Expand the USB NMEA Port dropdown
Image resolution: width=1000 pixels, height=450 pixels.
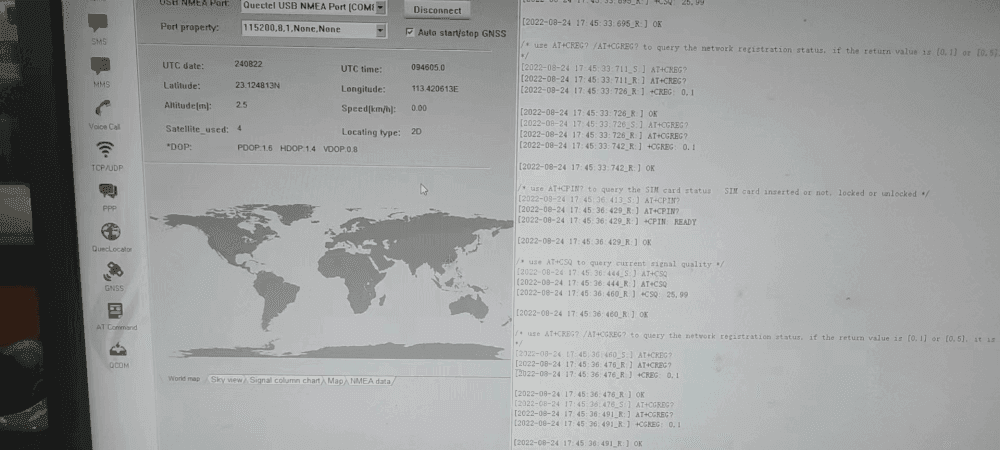pyautogui.click(x=380, y=7)
